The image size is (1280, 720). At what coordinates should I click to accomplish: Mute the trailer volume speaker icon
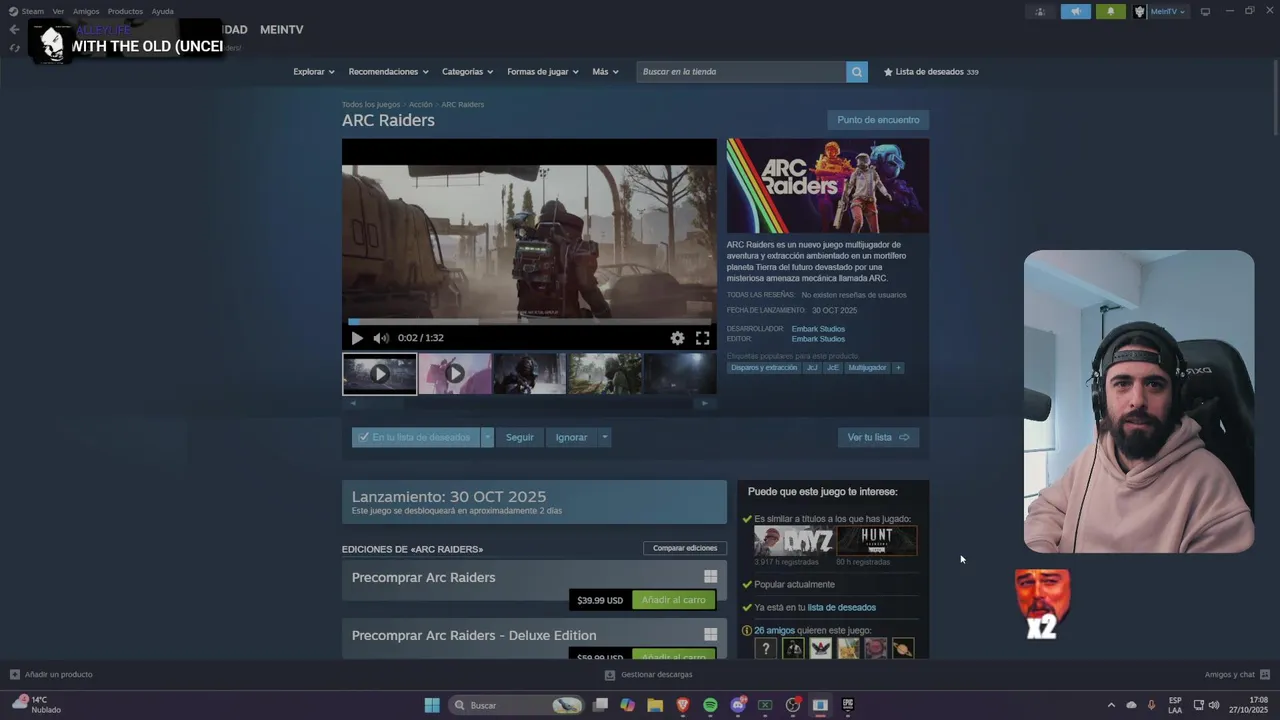[381, 338]
